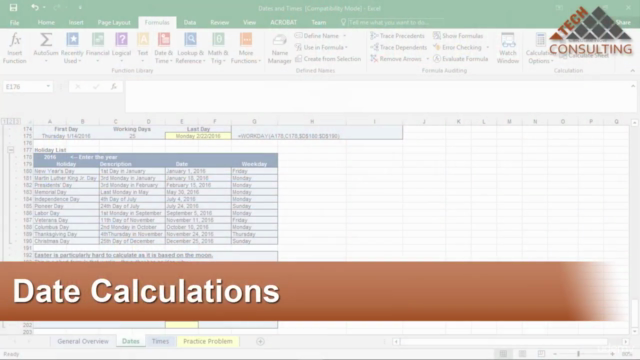640x360 pixels.
Task: Click column header G
Action: point(254,121)
